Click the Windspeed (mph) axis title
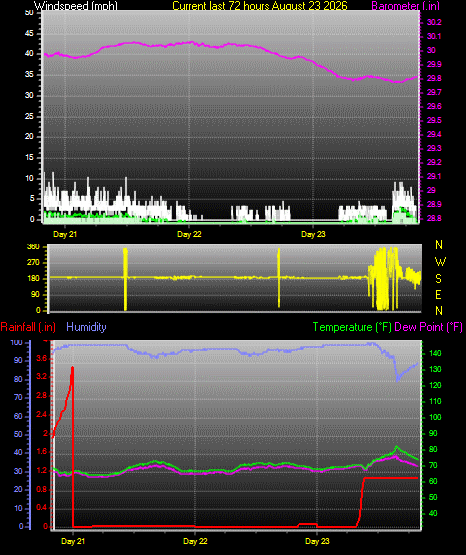 (76, 6)
